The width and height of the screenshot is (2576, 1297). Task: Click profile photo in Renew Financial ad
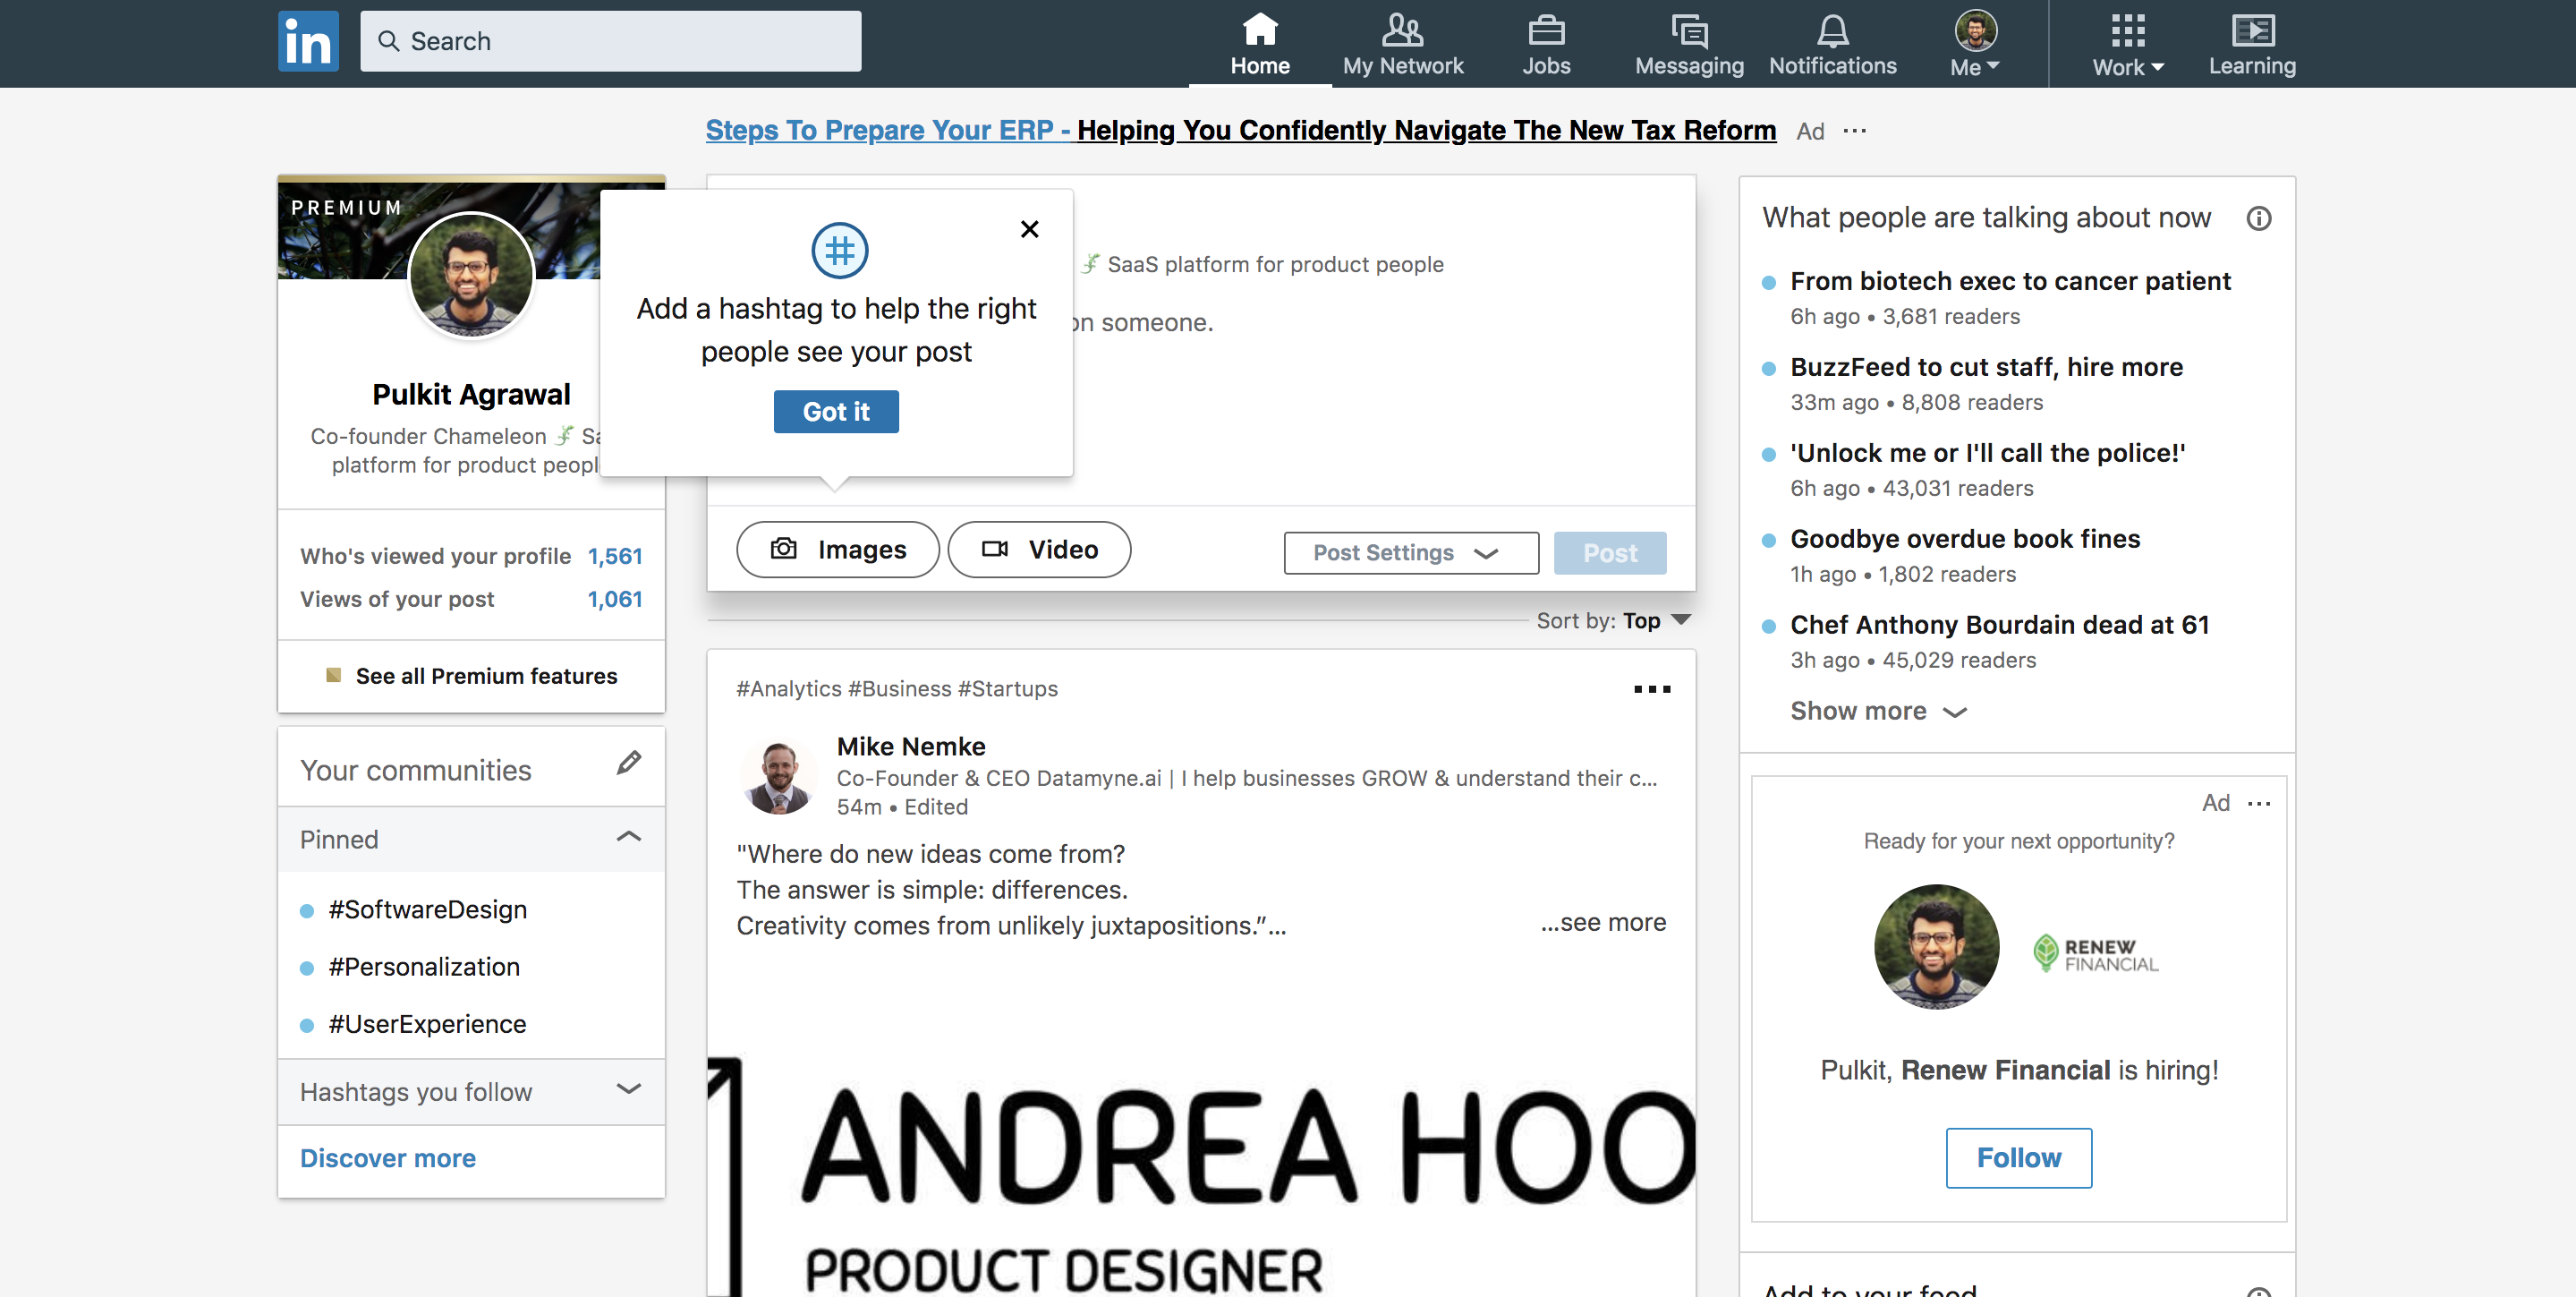(1936, 946)
